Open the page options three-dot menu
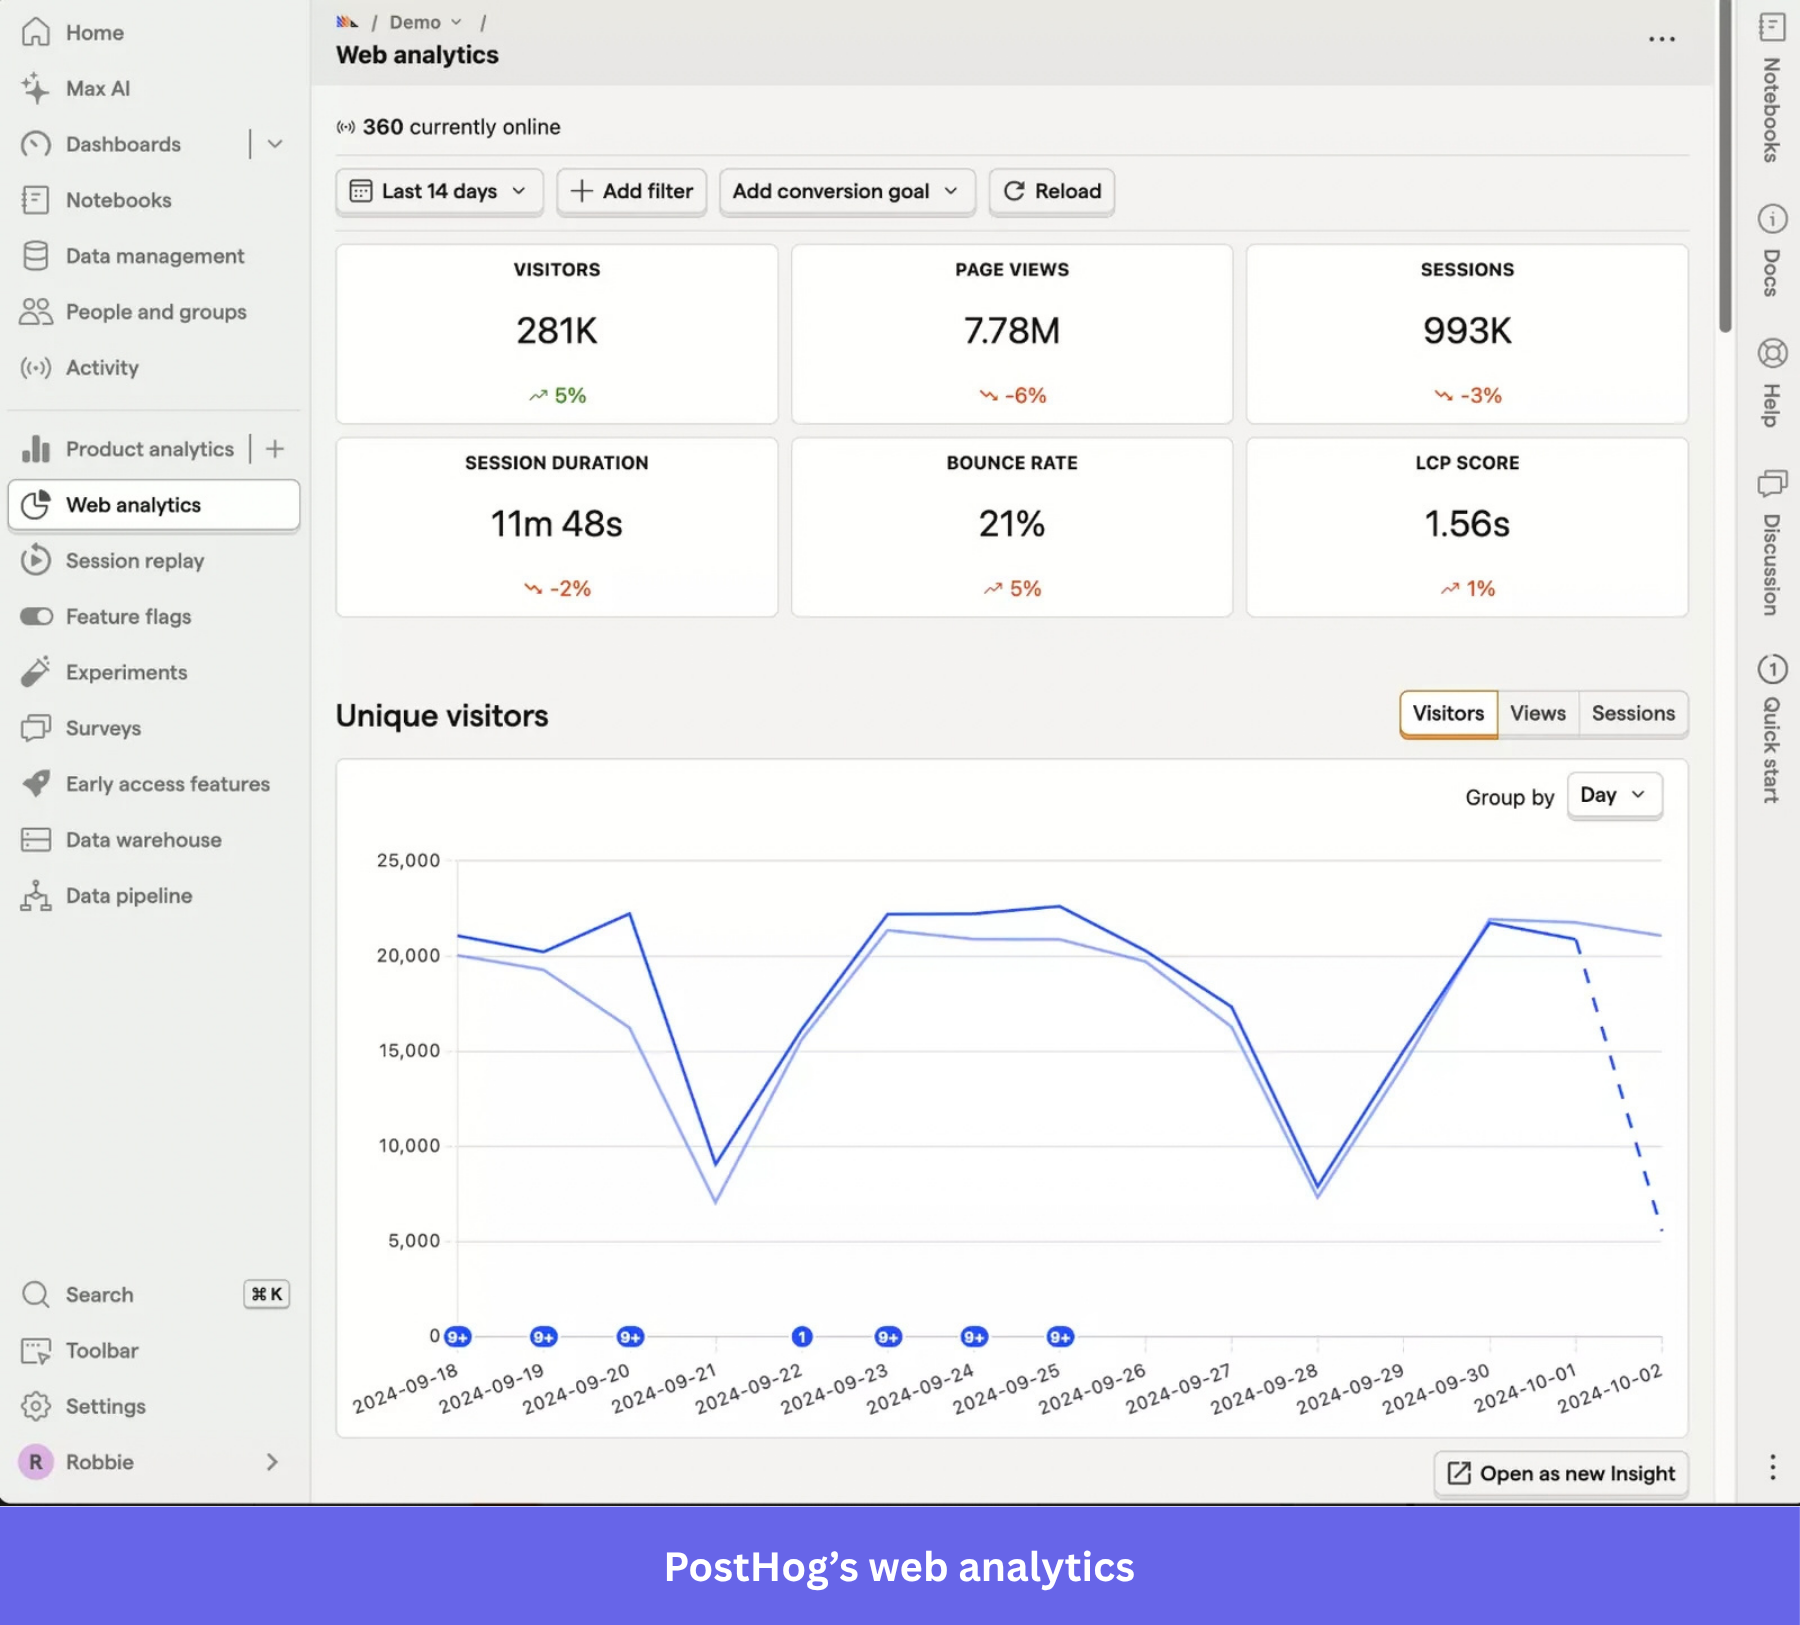This screenshot has height=1625, width=1800. (1662, 40)
